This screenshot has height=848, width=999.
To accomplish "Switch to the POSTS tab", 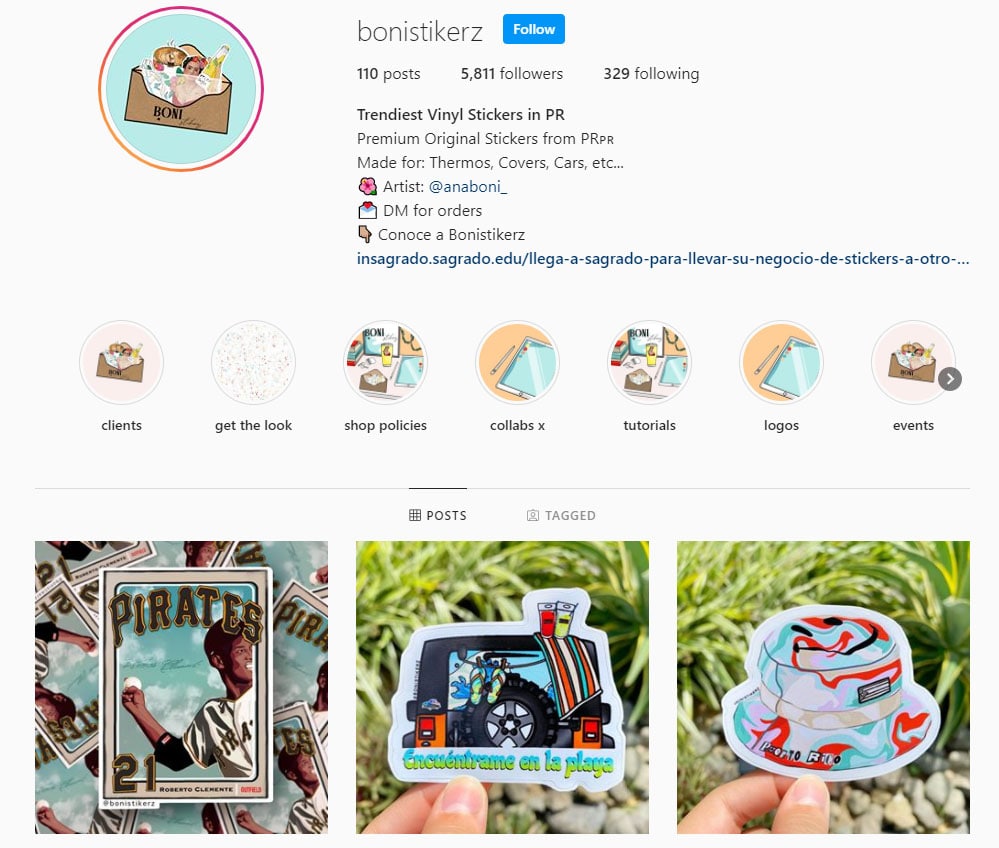I will tap(438, 515).
